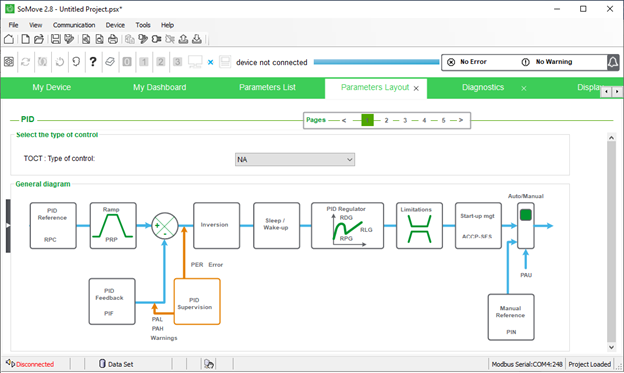The height and width of the screenshot is (373, 624).
Task: Click the Save As icon
Action: coord(69,39)
